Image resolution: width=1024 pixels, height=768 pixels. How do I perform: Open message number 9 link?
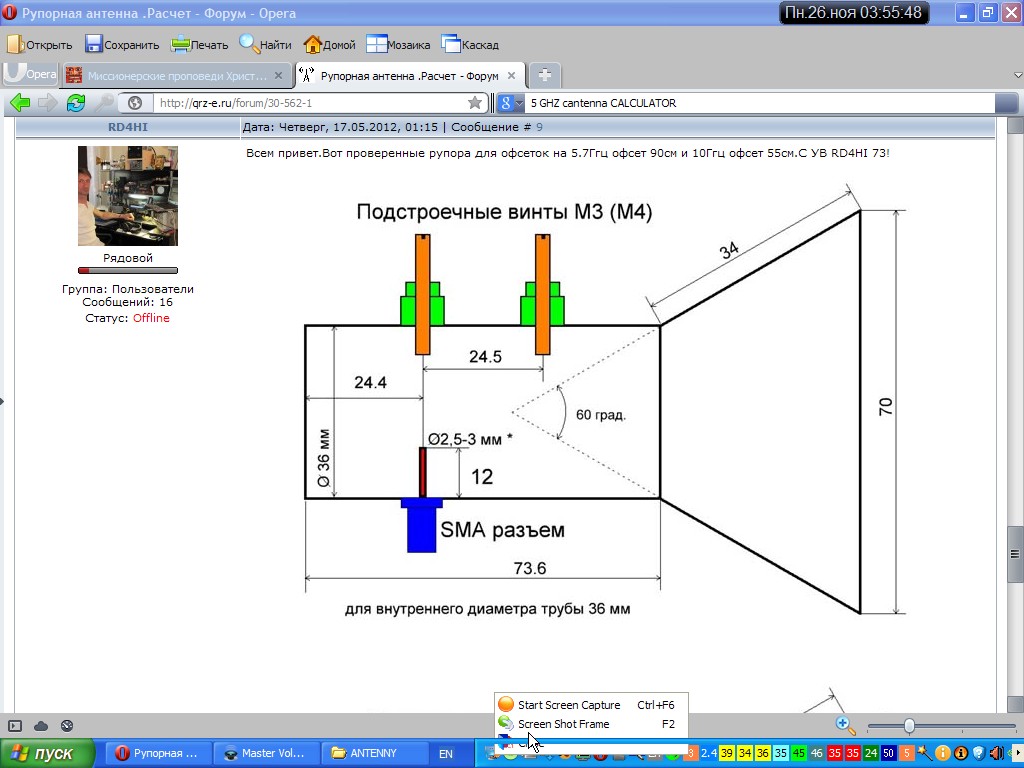click(539, 127)
